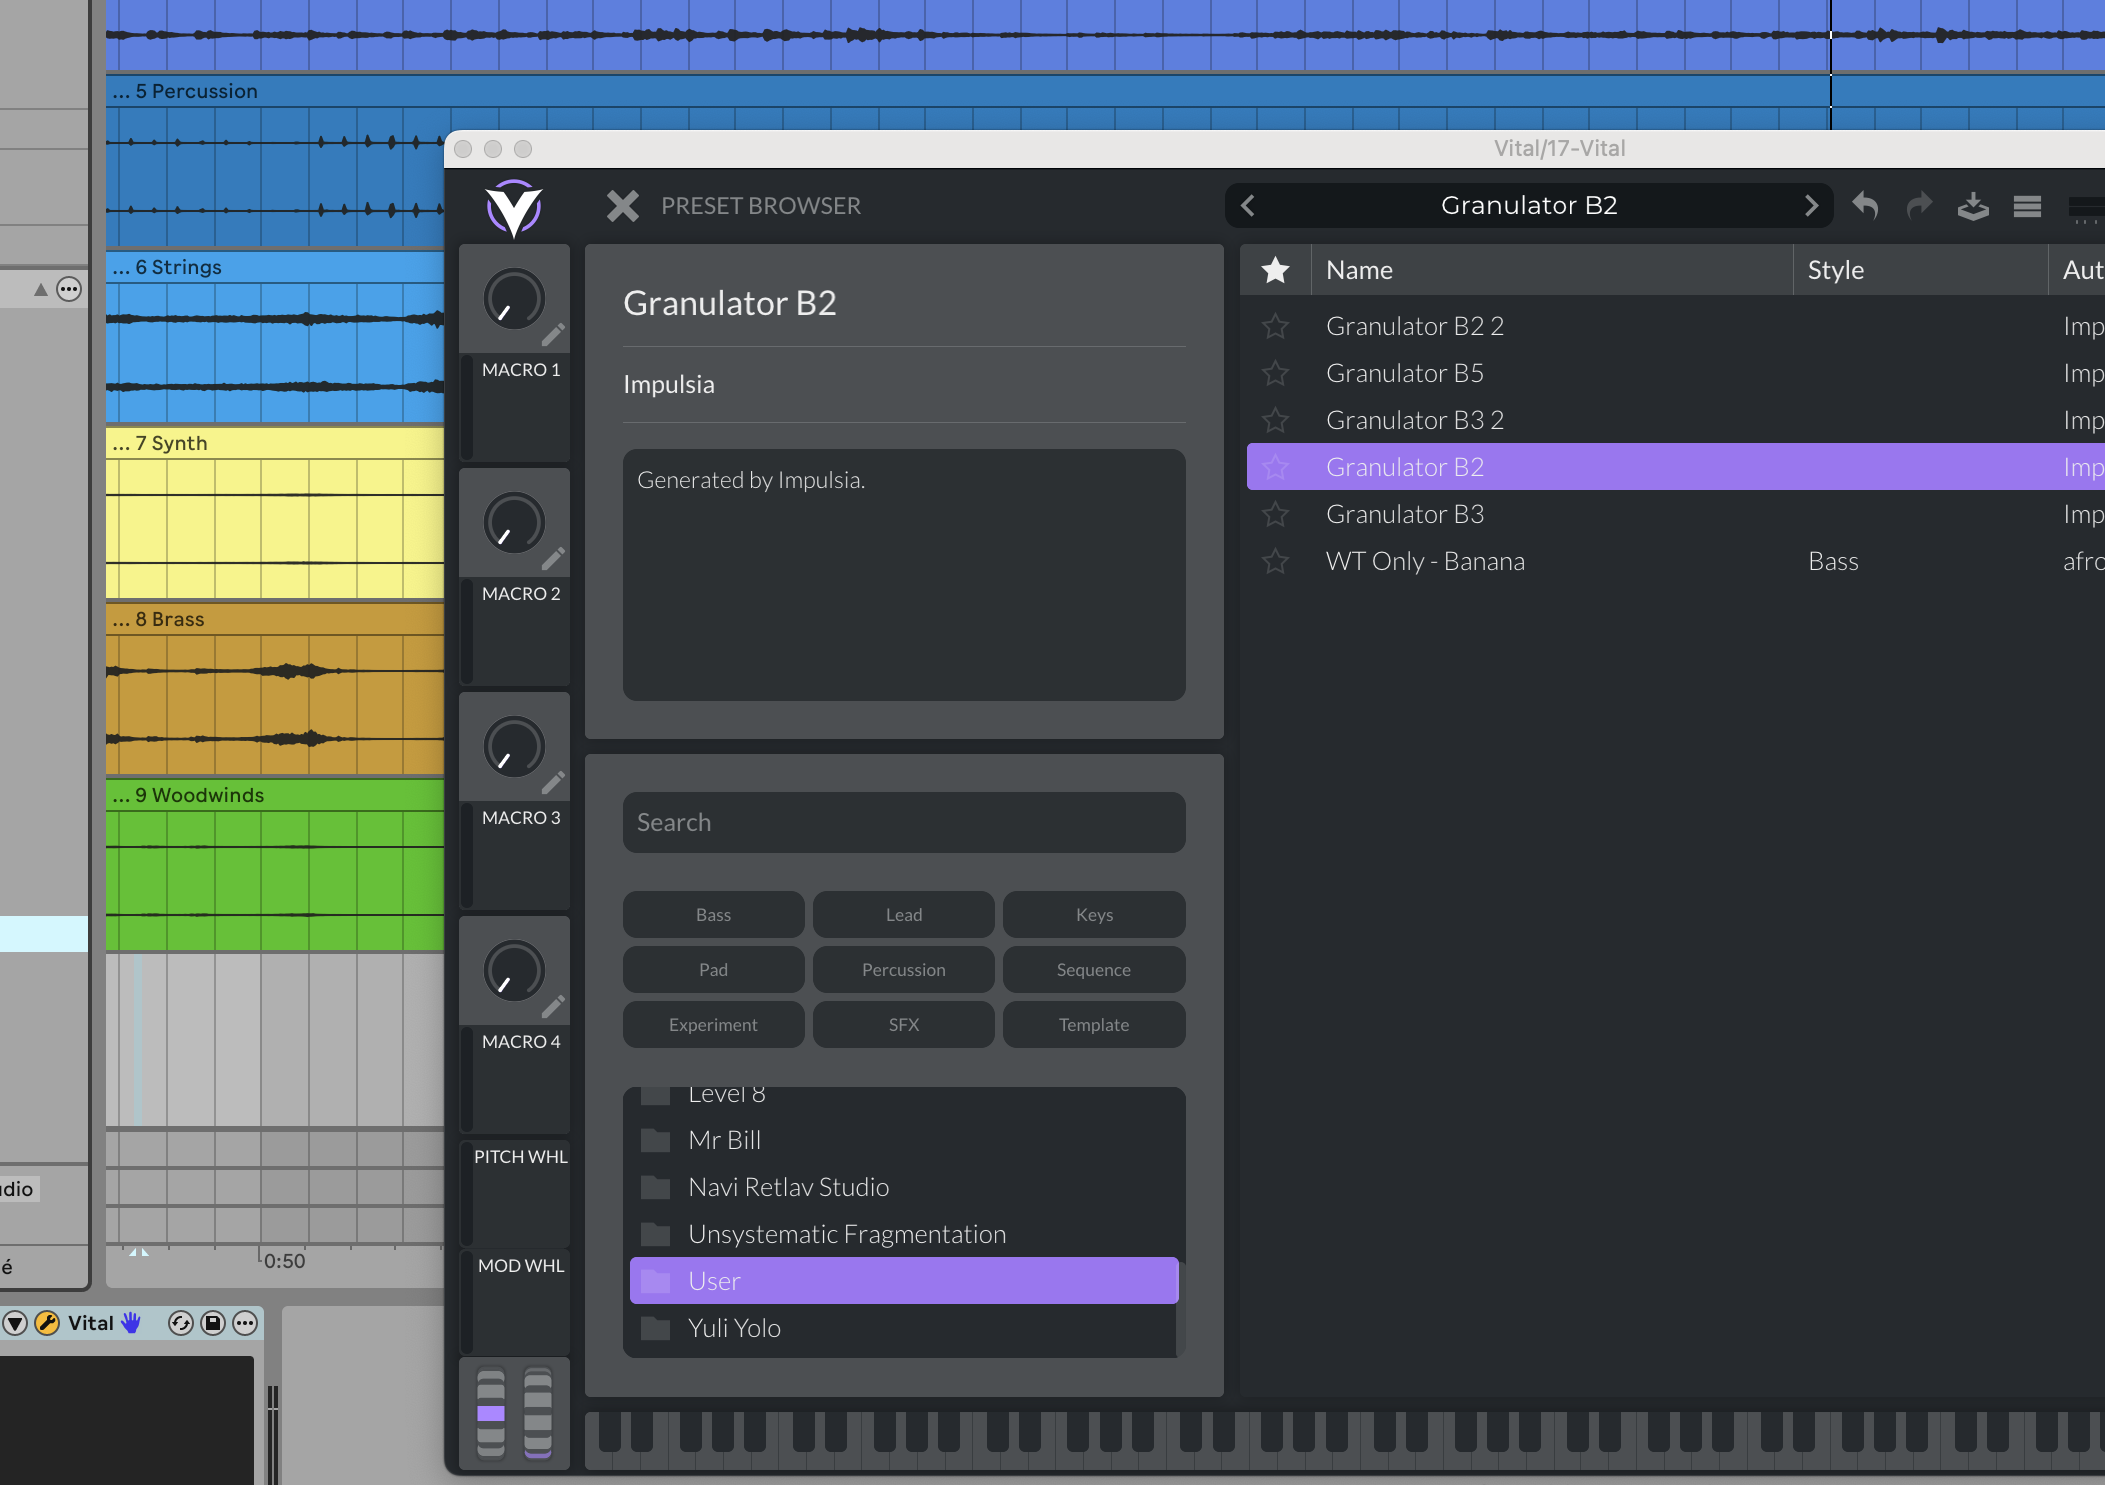Favorite the Granulator B2 2 preset star
Screen dimensions: 2105x1485
(1275, 326)
